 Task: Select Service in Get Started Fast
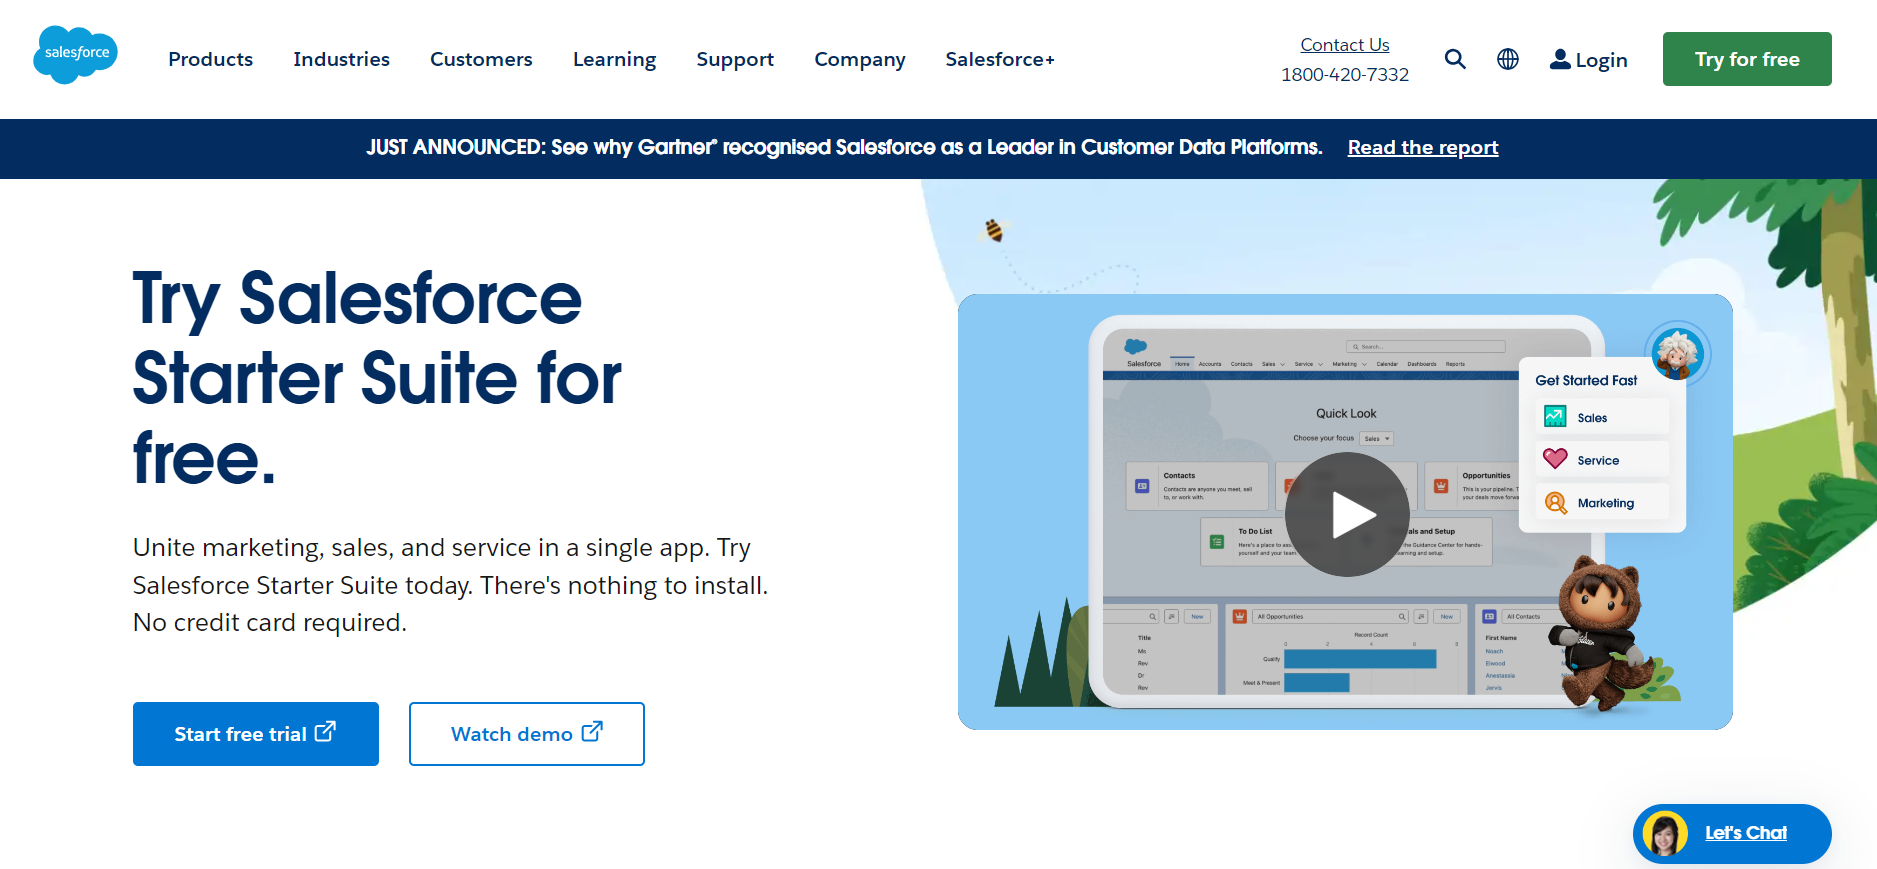(1602, 460)
